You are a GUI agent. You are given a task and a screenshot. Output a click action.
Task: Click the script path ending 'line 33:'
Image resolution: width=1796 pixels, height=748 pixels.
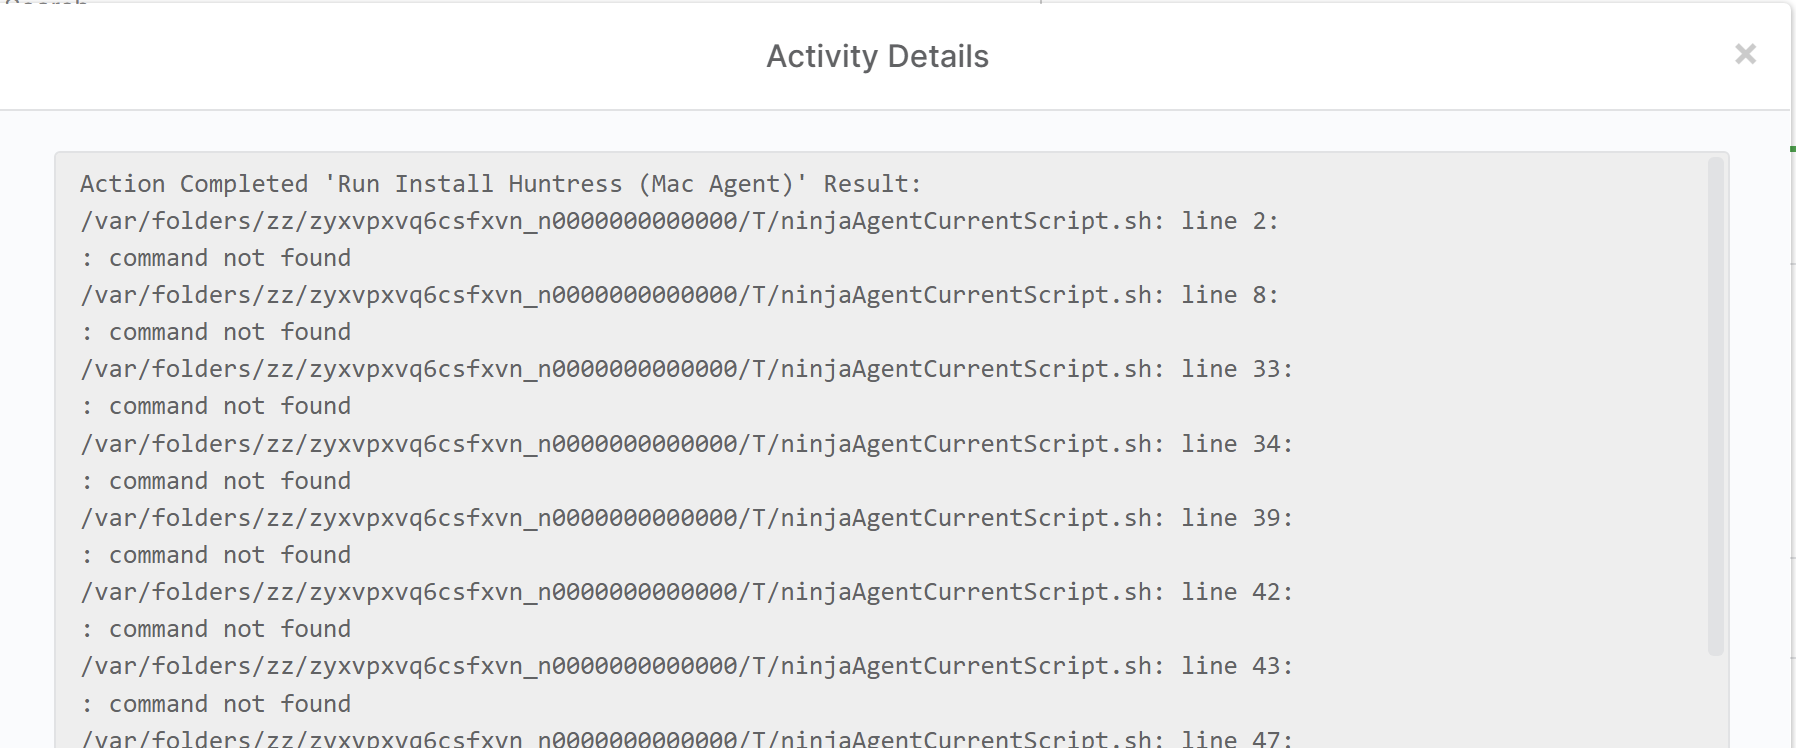click(686, 369)
